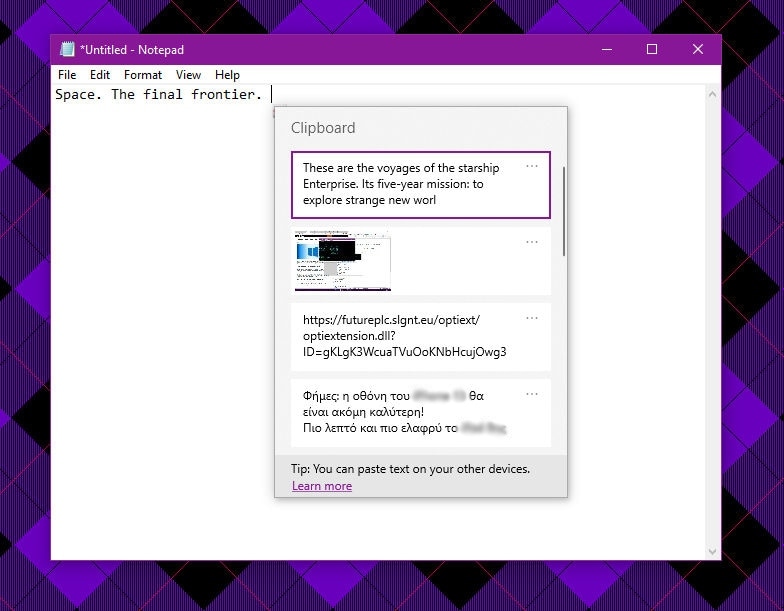Open more options for the futureplc URL clip
The height and width of the screenshot is (611, 784).
532,318
